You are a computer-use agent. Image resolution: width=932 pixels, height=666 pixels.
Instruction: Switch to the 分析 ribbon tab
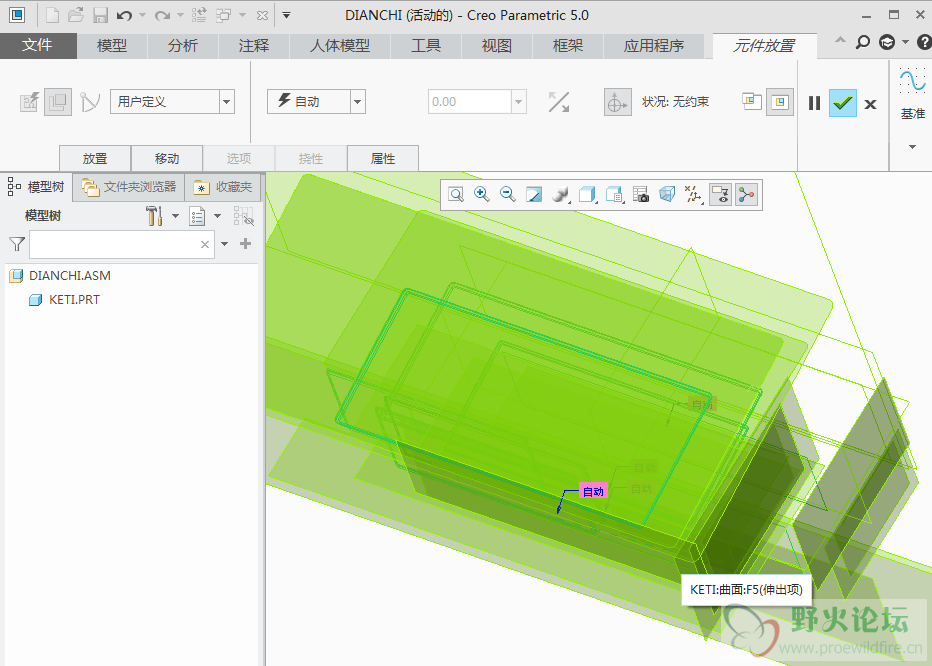(182, 46)
